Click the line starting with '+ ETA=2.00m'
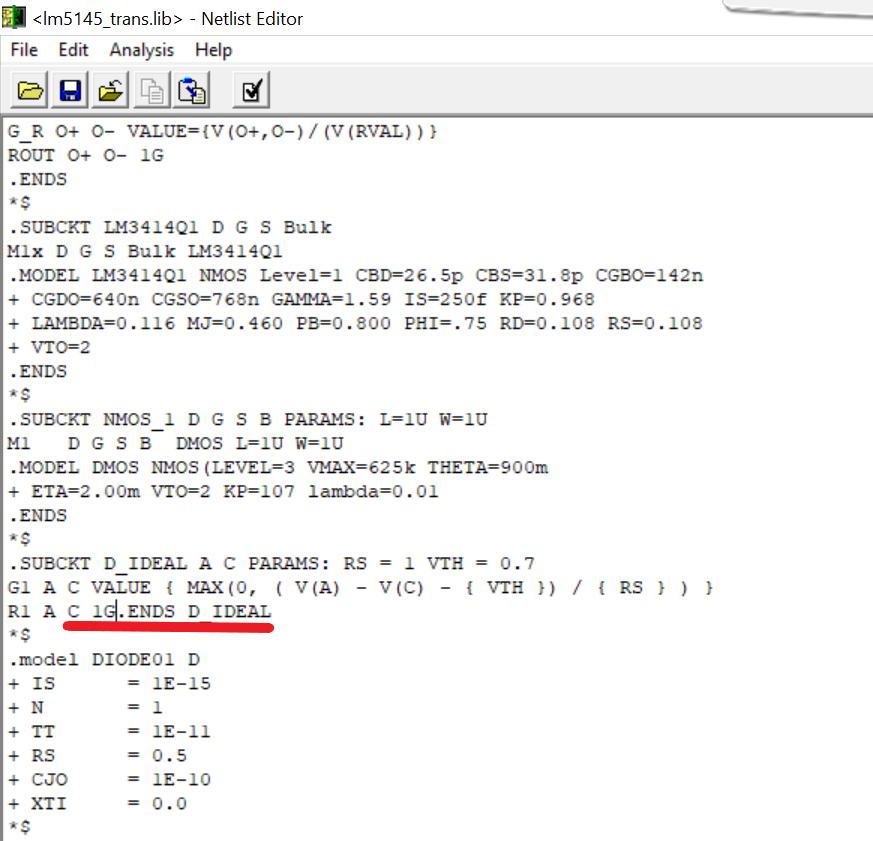The image size is (873, 841). (x=223, y=491)
